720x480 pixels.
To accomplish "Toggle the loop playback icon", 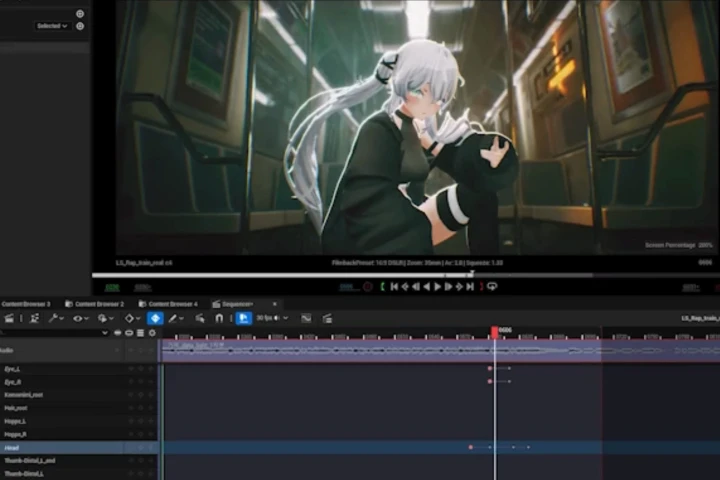I will [492, 287].
